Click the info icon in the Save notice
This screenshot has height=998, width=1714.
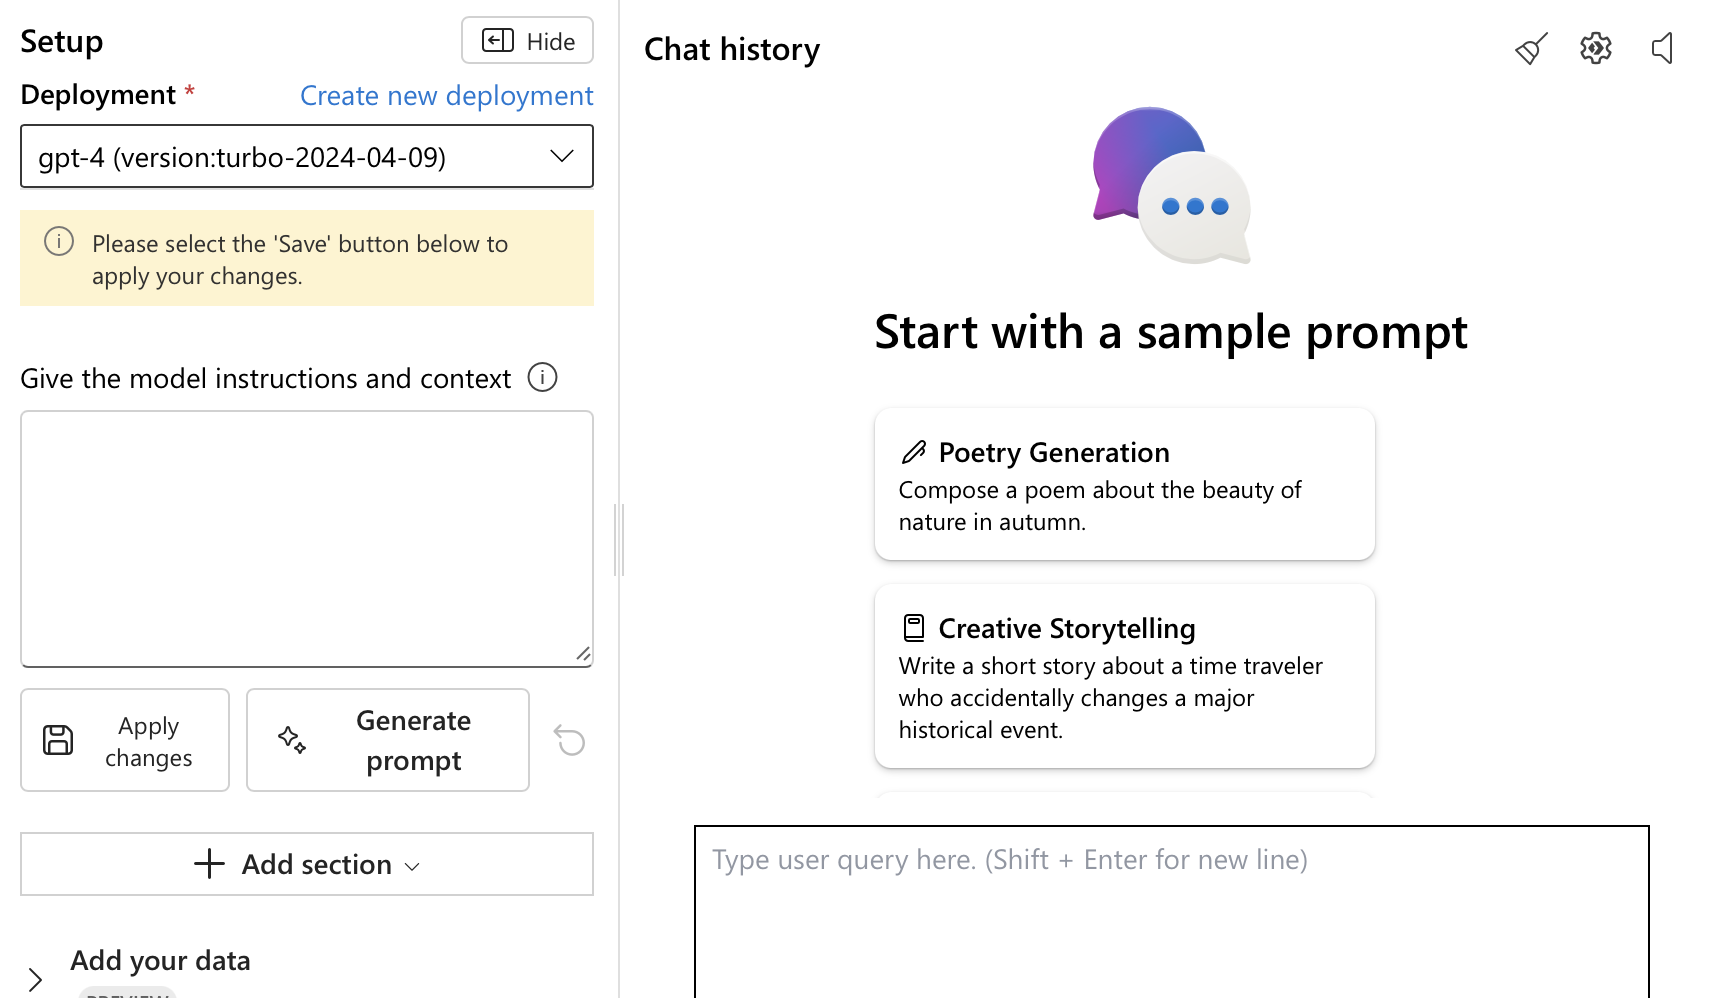59,241
